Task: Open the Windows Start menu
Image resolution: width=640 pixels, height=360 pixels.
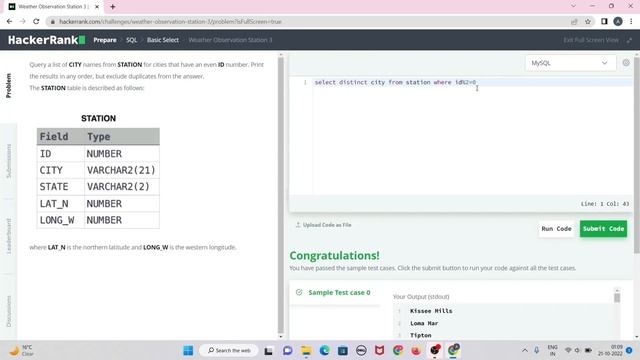Action: [188, 350]
